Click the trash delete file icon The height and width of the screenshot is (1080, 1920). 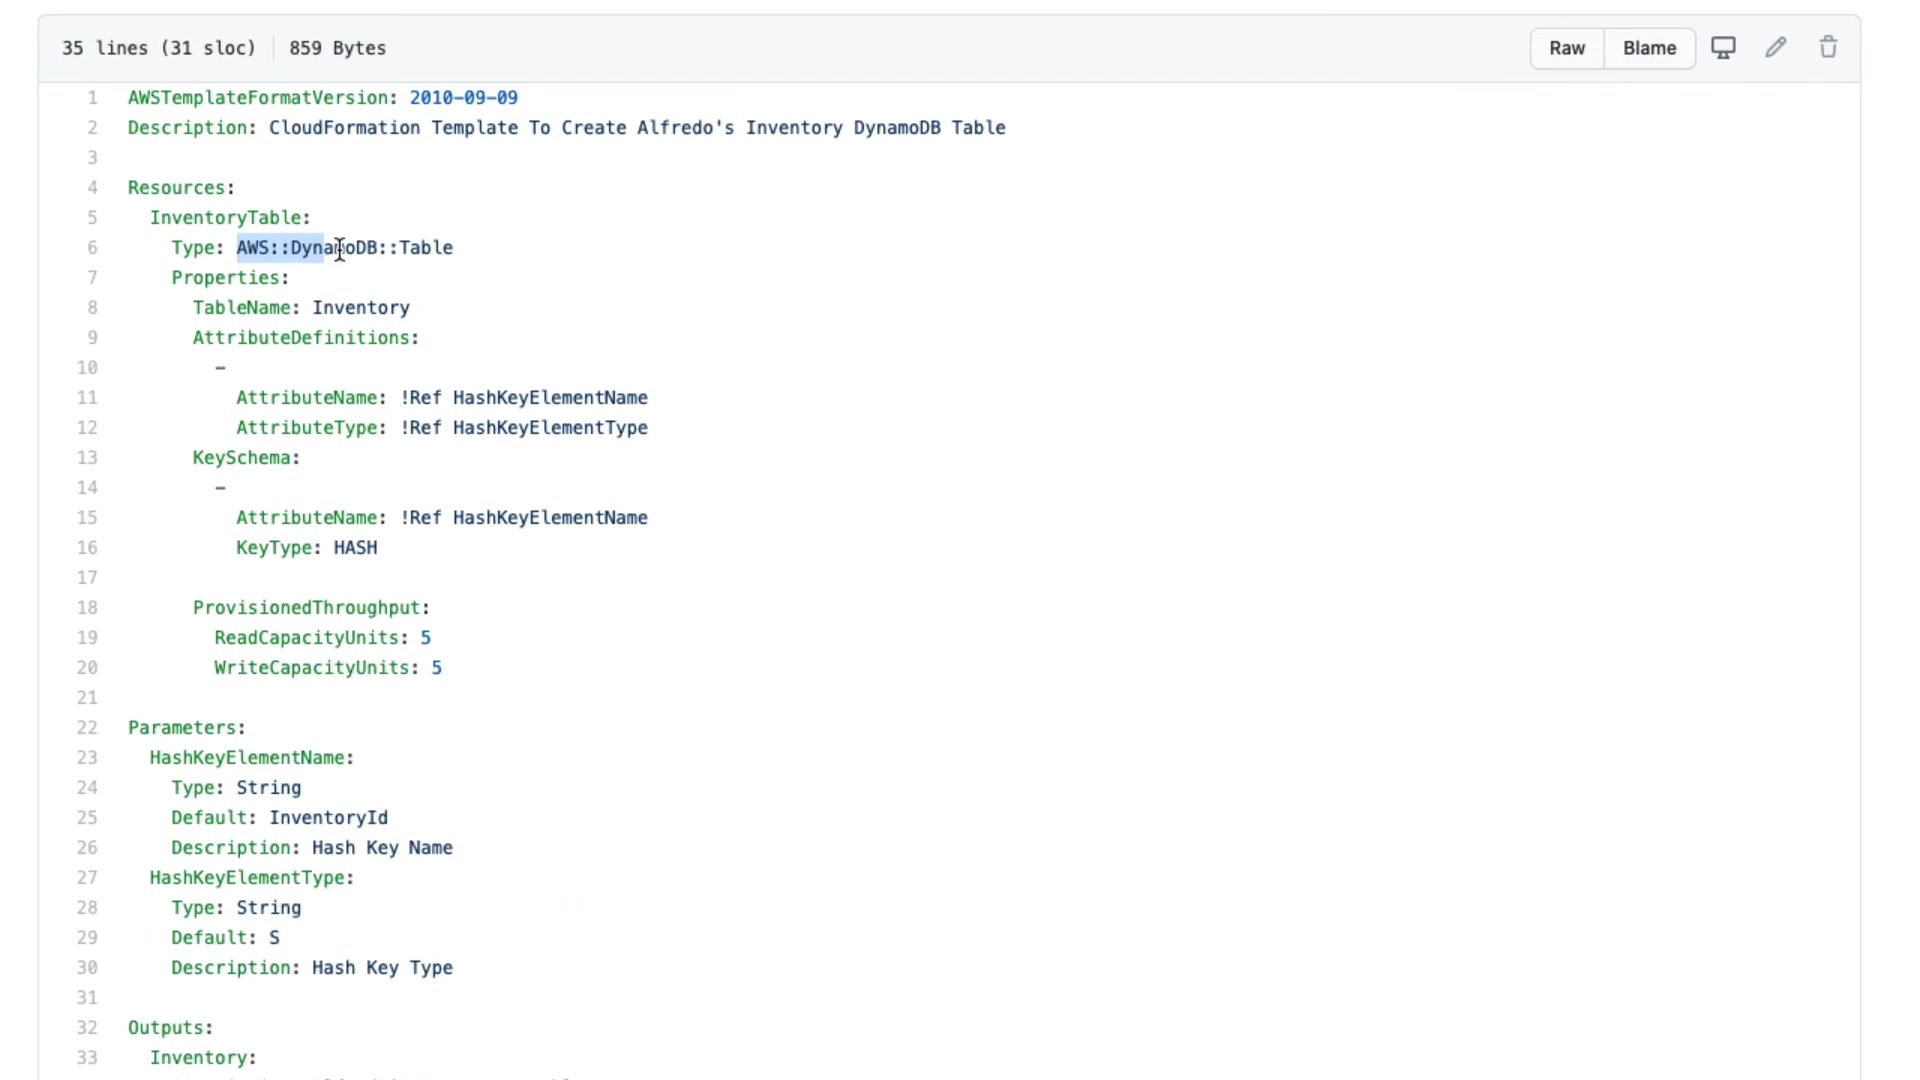(1828, 48)
